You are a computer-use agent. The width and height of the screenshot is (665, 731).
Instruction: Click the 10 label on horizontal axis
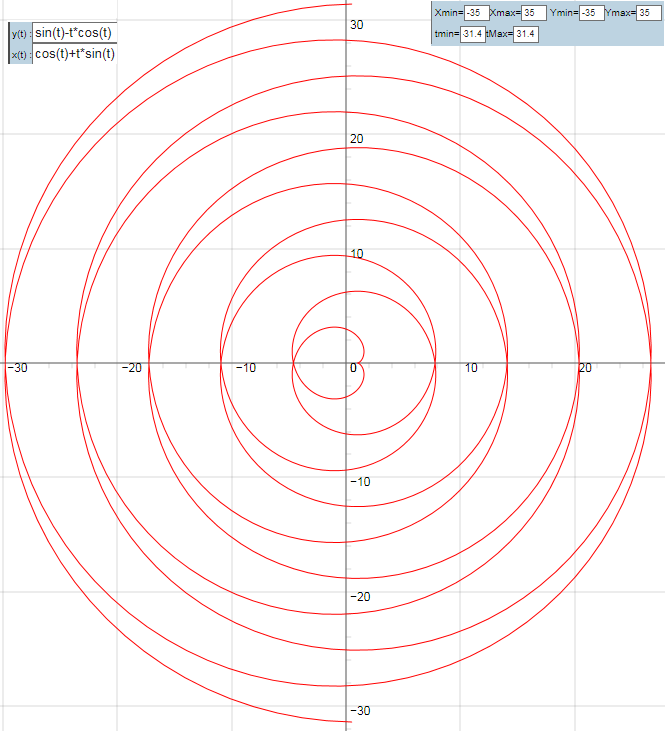(x=470, y=368)
